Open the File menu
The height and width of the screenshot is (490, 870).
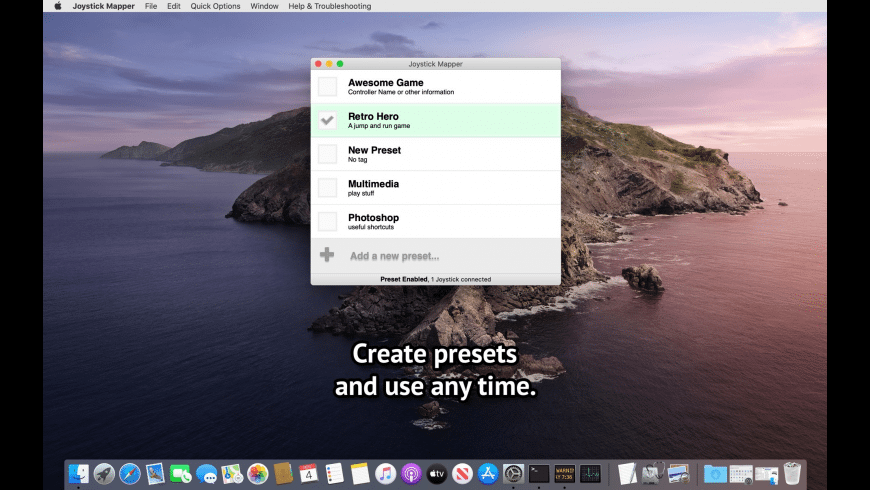coord(151,6)
